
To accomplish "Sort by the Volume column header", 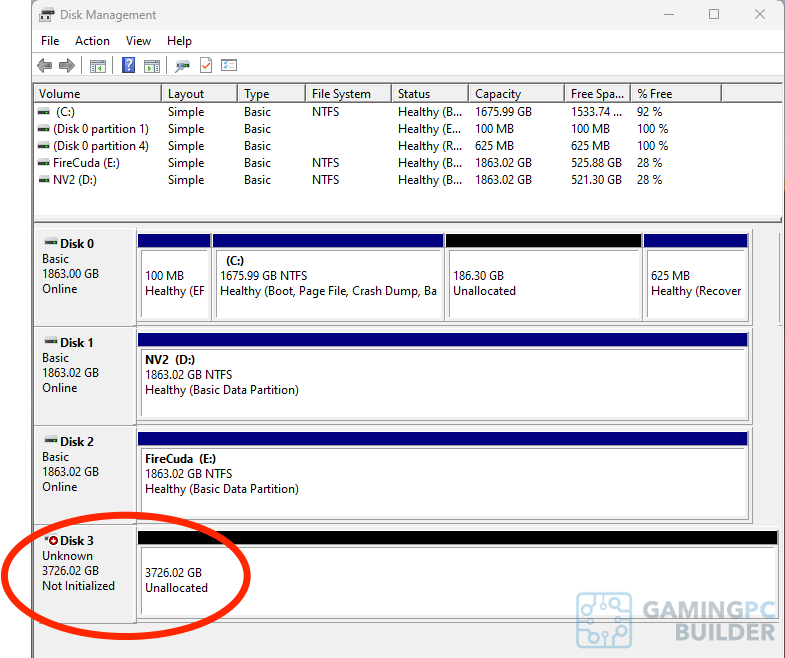I will point(98,94).
